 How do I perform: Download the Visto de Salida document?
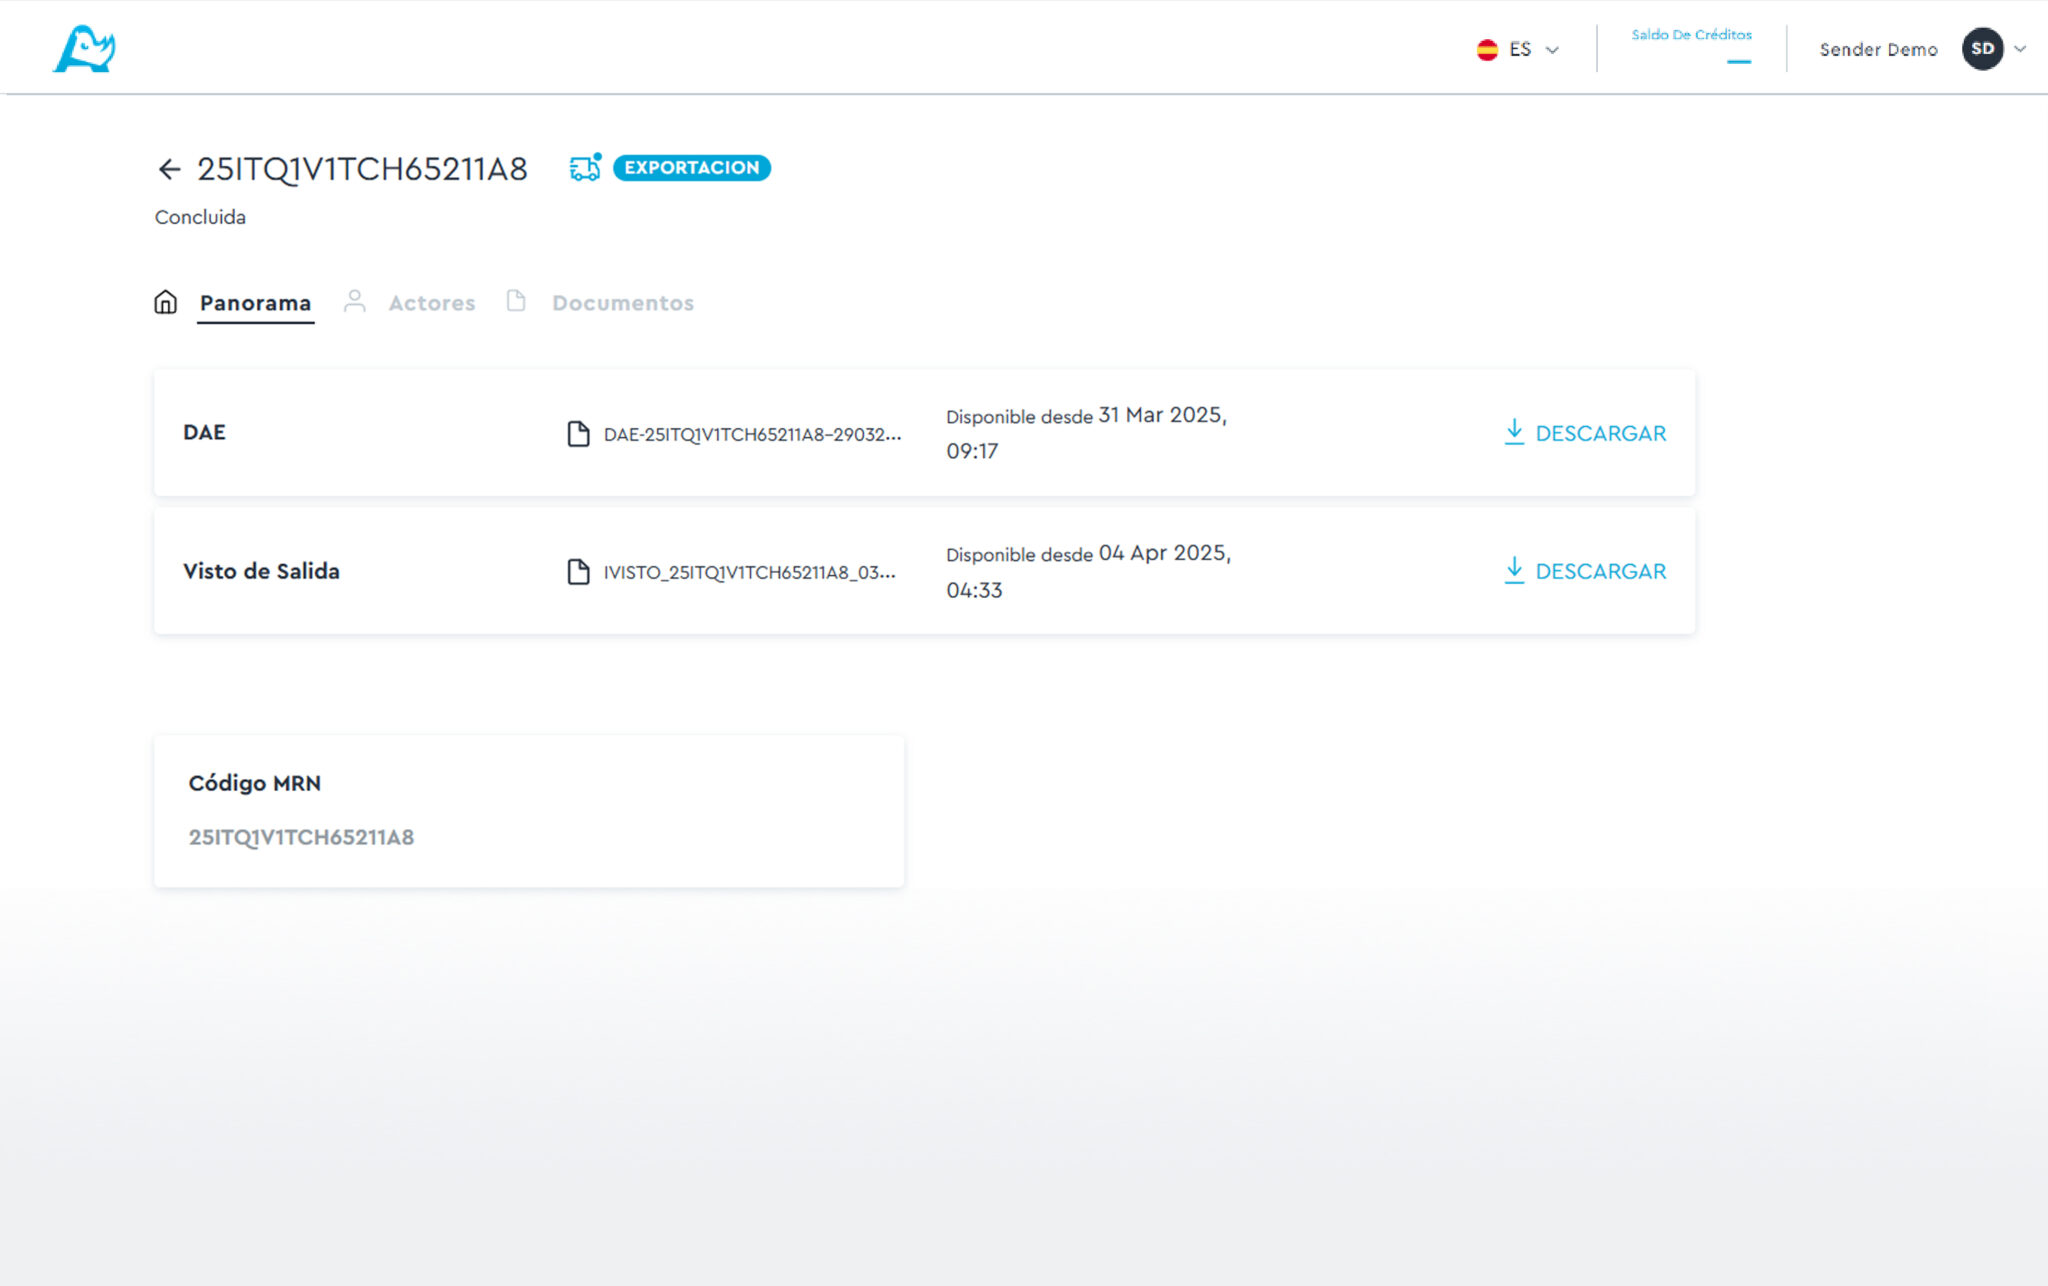(x=1585, y=571)
